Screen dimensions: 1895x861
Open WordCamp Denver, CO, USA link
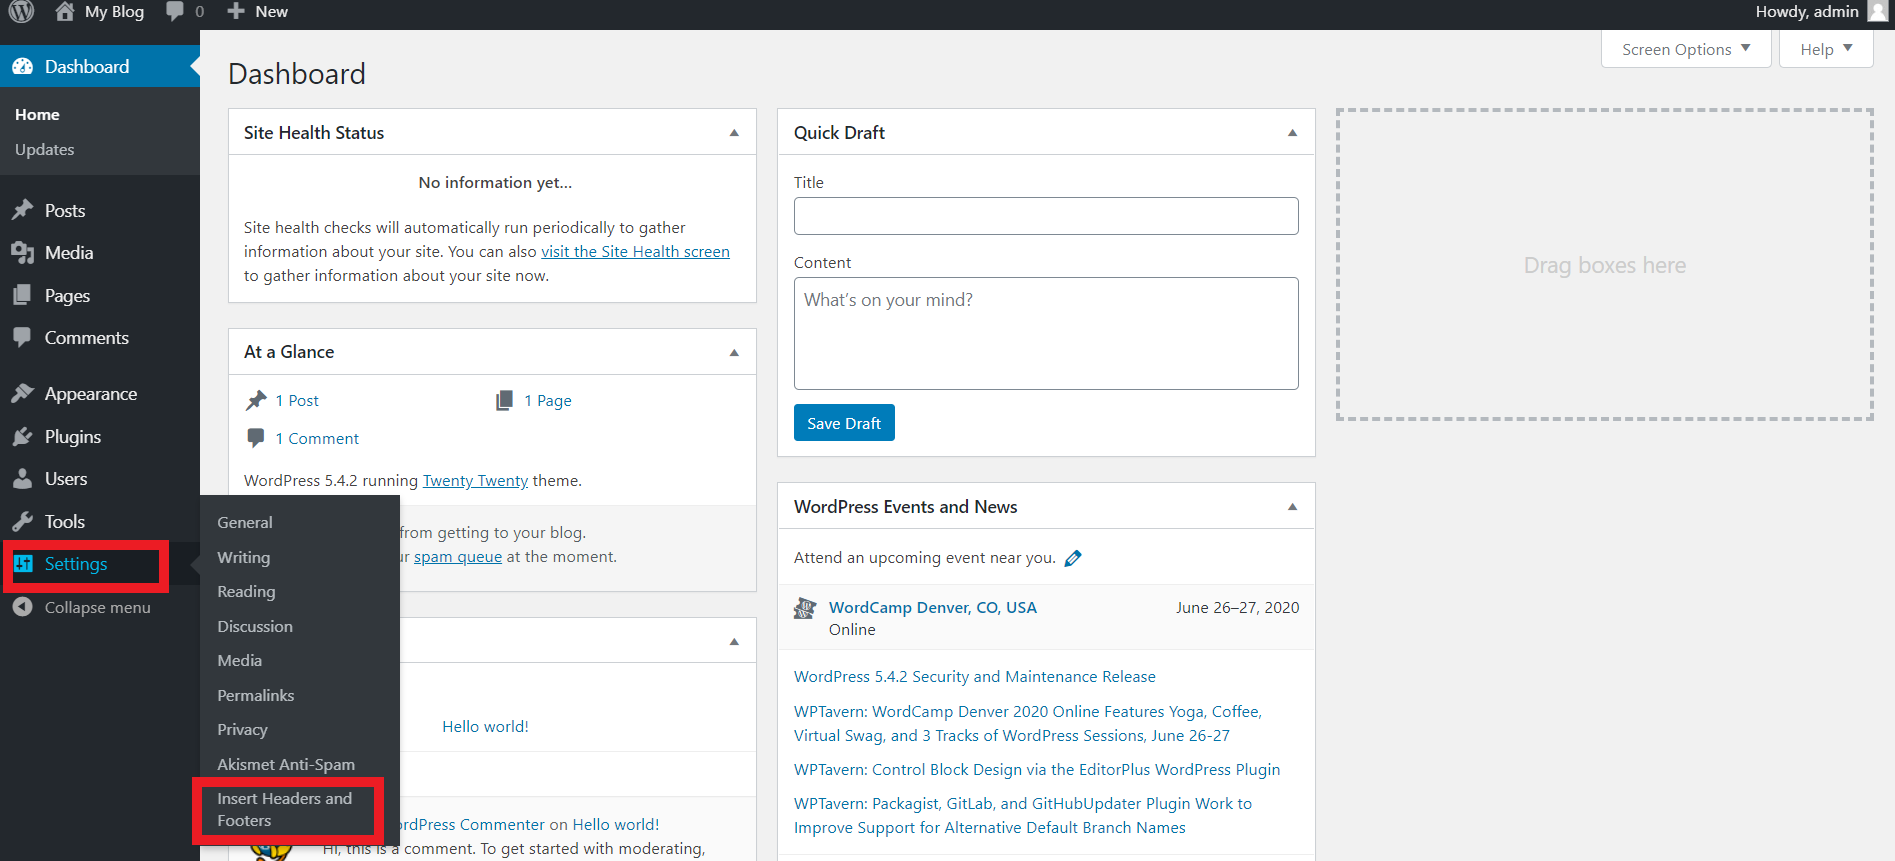(933, 607)
